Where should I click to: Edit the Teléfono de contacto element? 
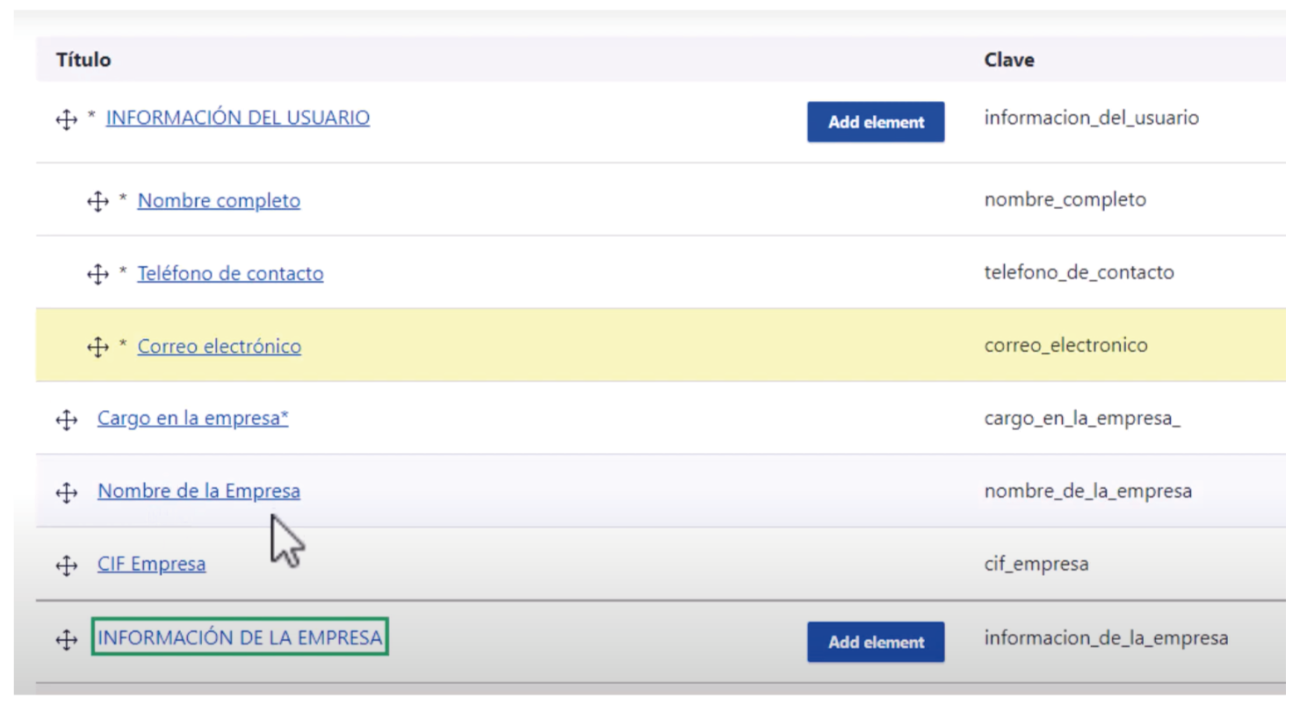coord(230,274)
